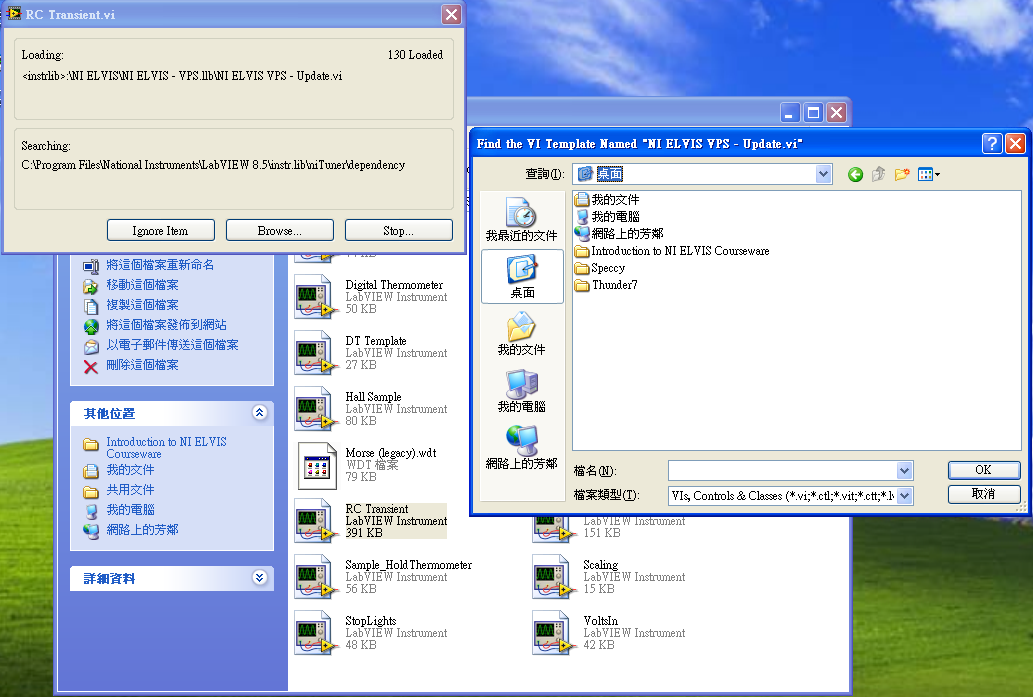Create new folder via toolbar icon
This screenshot has width=1033, height=697.
[902, 175]
